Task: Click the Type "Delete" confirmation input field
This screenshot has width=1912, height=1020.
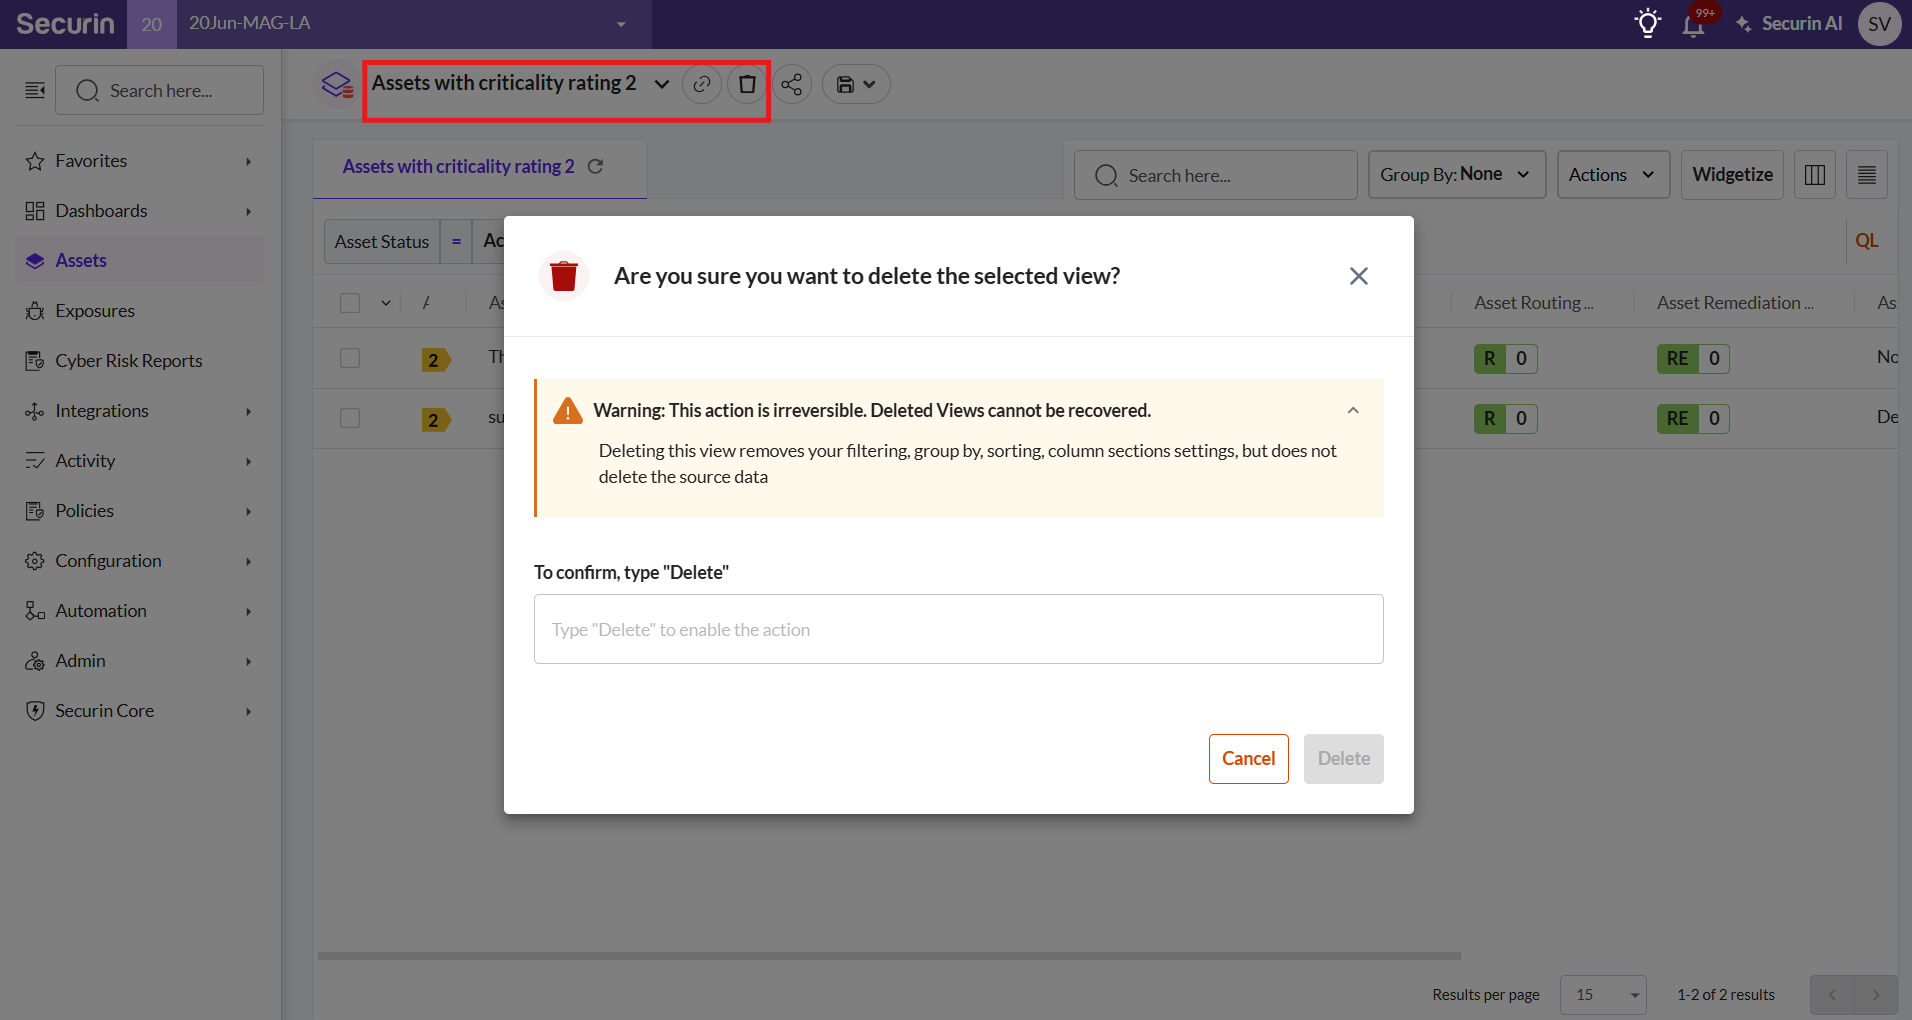Action: coord(959,629)
